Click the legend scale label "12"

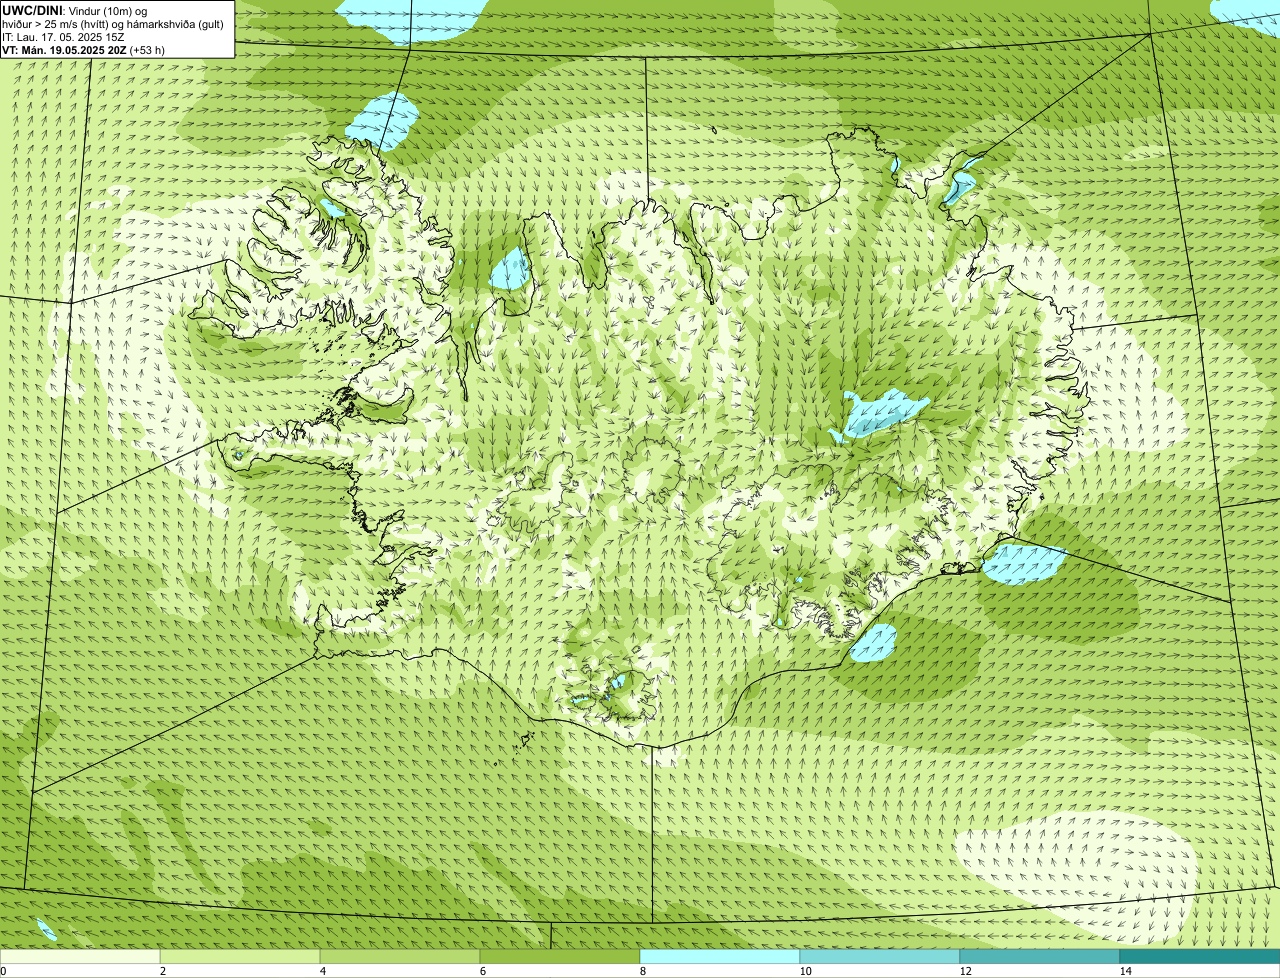pyautogui.click(x=965, y=971)
